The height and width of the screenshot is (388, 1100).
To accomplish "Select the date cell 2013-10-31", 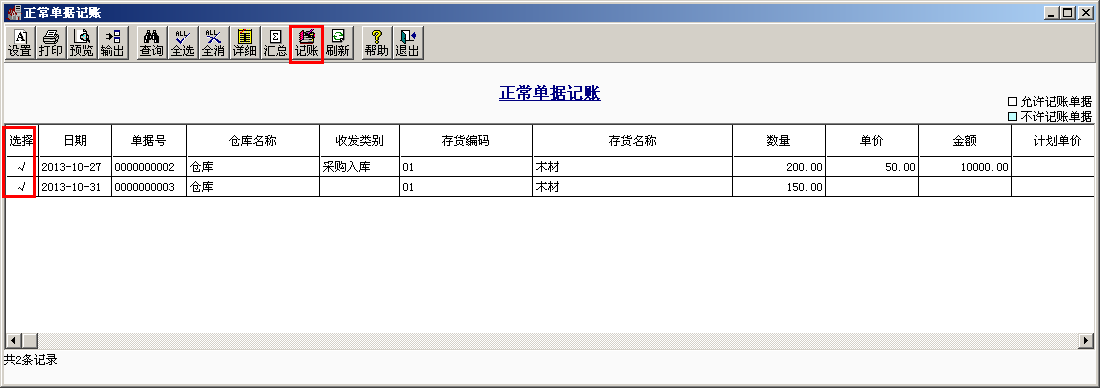I will (x=75, y=187).
